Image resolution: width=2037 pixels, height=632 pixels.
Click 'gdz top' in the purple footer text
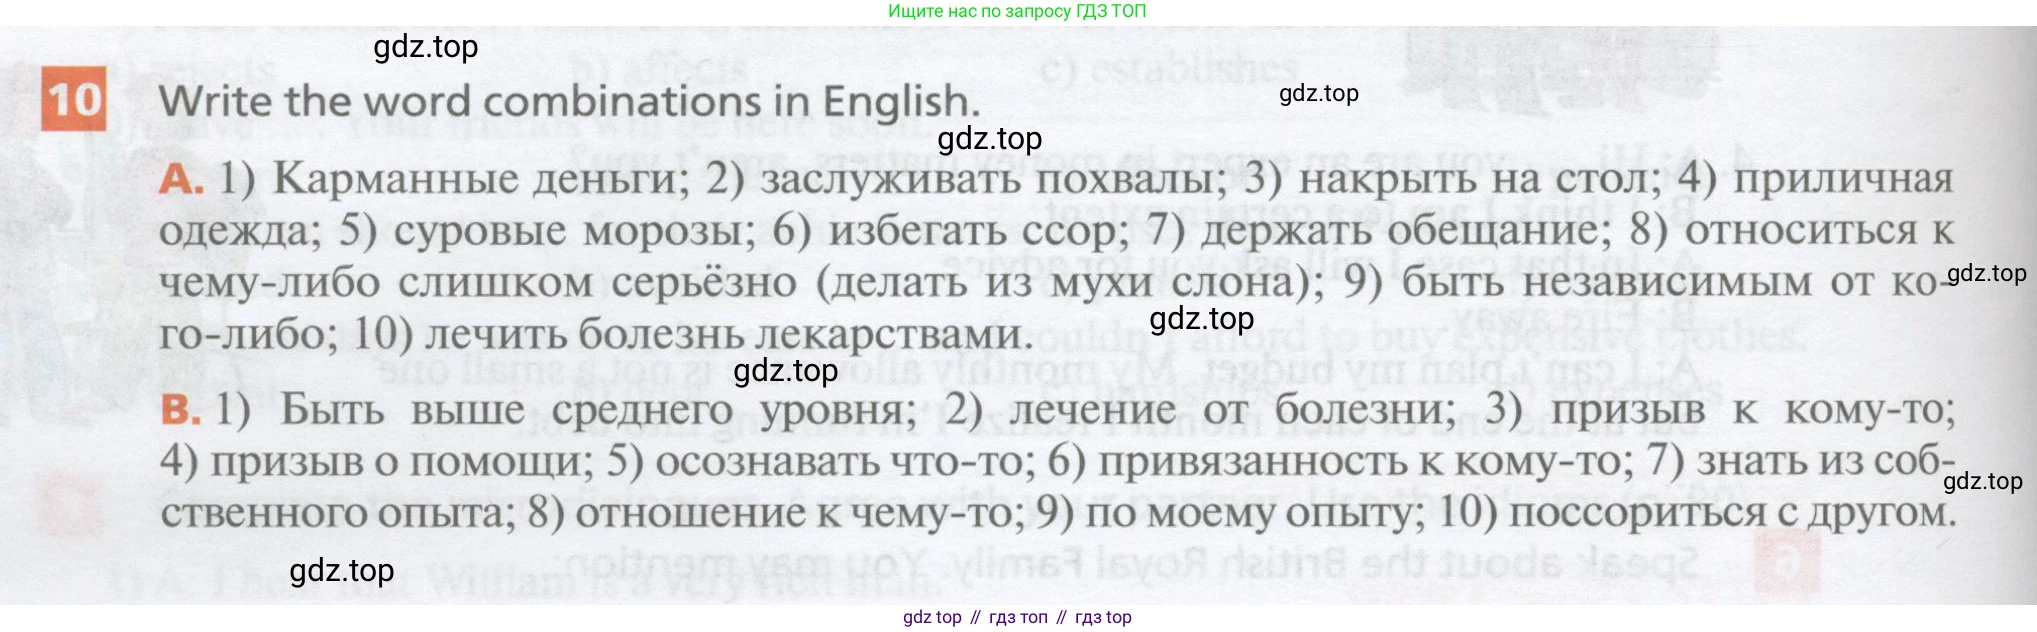point(932,617)
